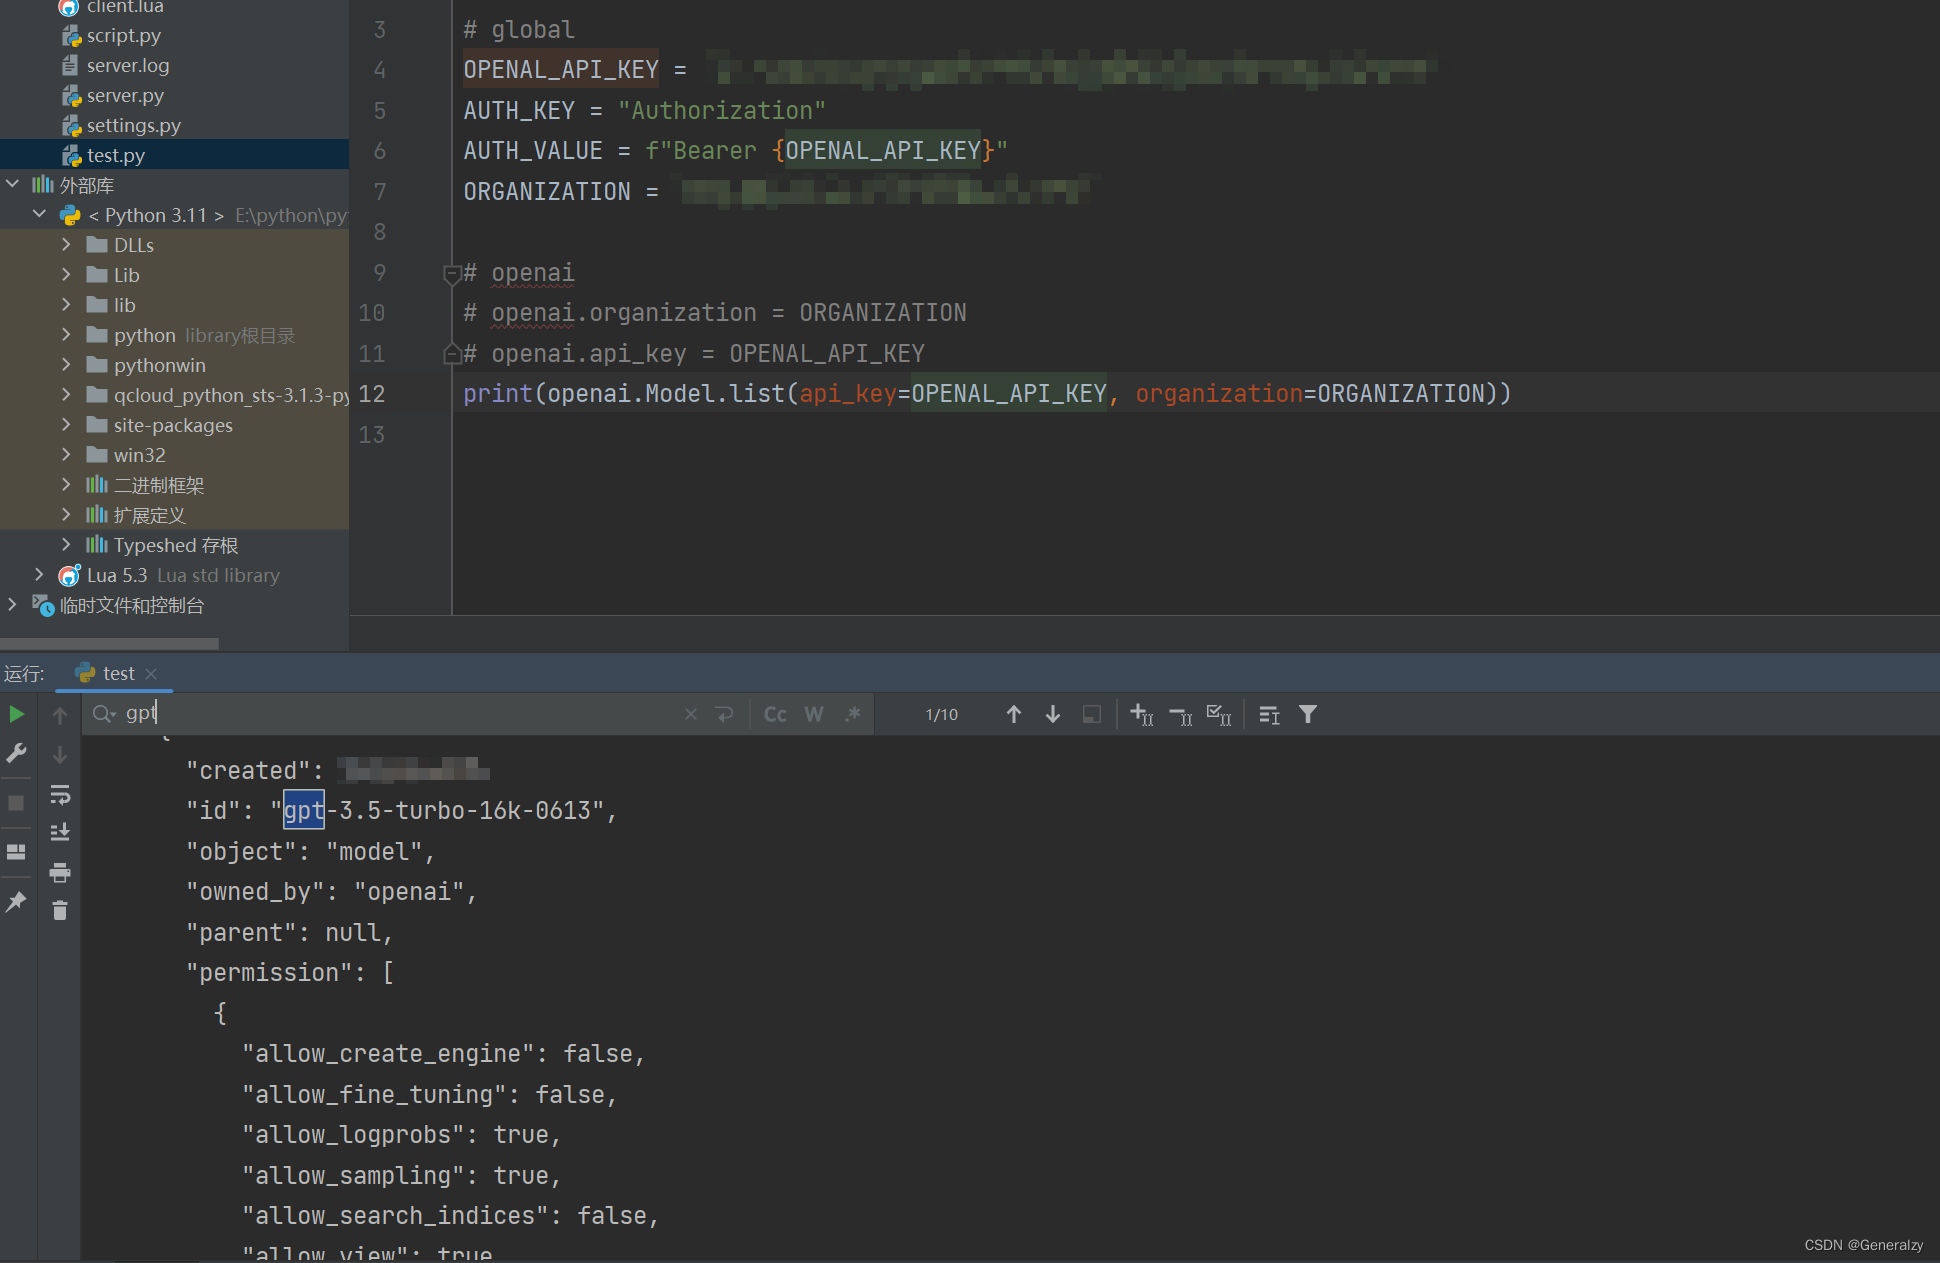Collapse the 外部库 external libraries node
The height and width of the screenshot is (1263, 1940).
12,184
